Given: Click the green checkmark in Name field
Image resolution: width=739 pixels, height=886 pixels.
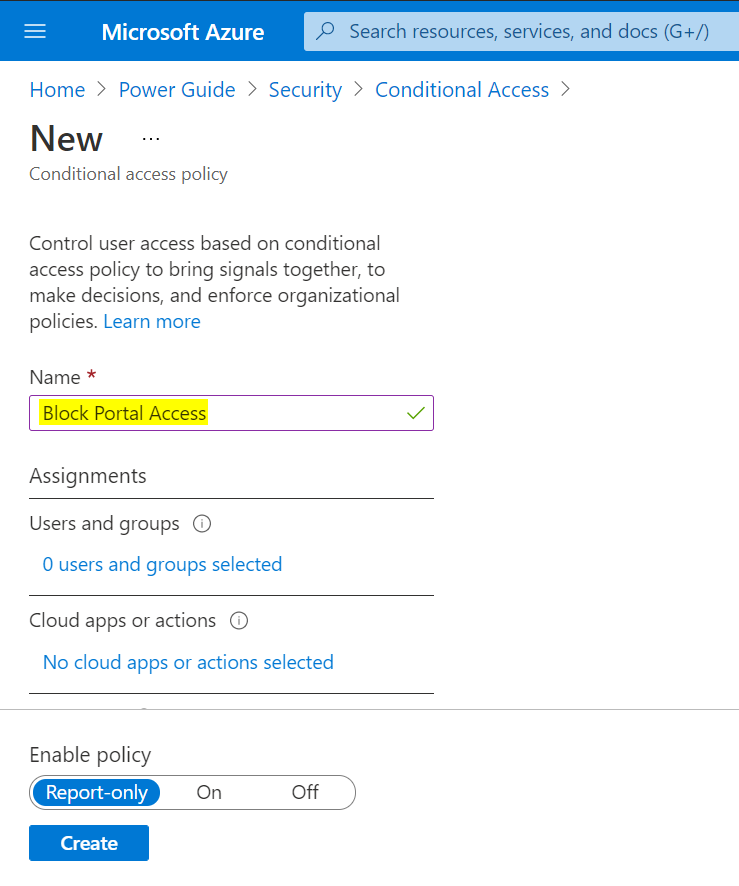Looking at the screenshot, I should 416,413.
